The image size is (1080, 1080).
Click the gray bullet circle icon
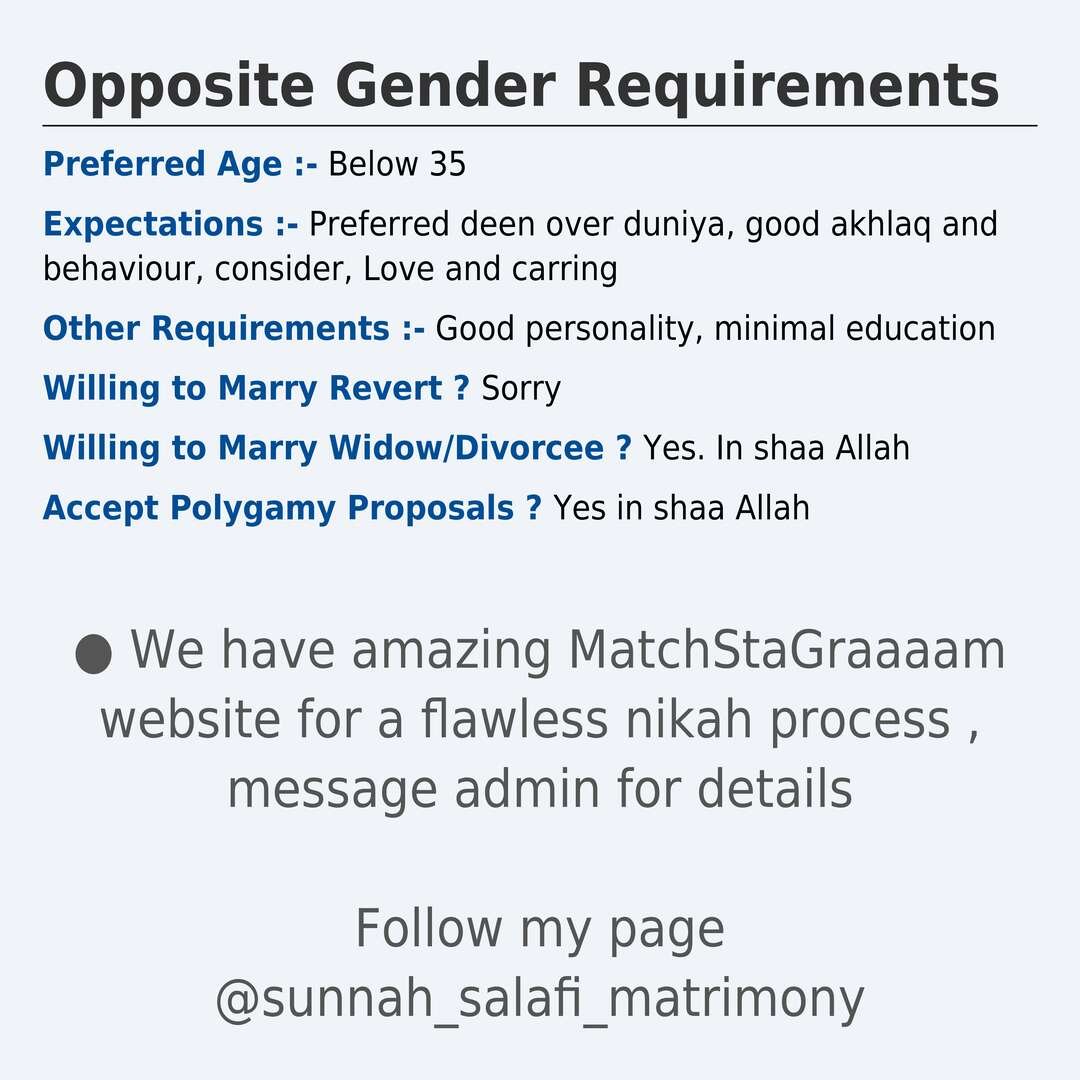click(93, 653)
